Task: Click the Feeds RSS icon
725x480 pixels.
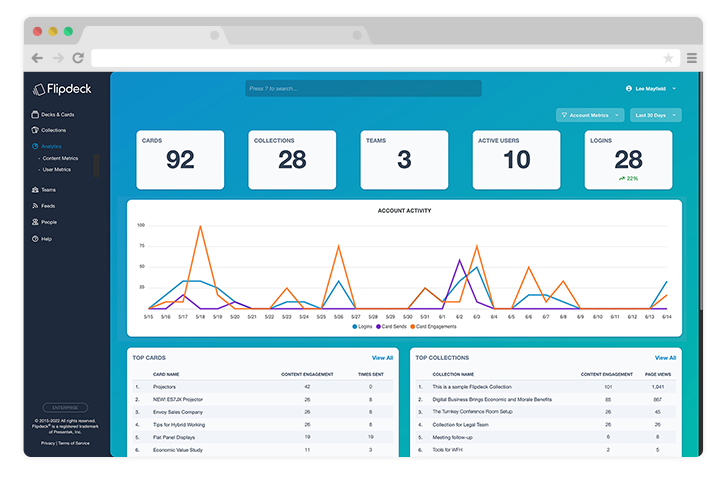Action: coord(35,206)
